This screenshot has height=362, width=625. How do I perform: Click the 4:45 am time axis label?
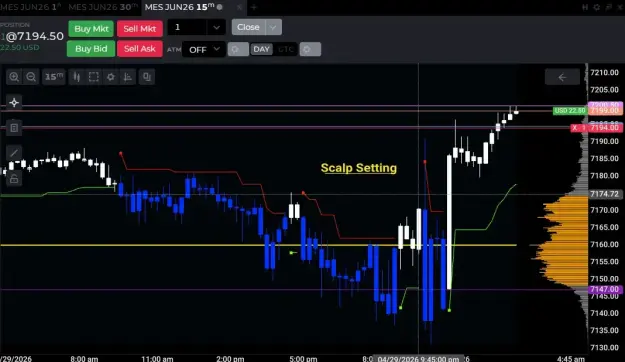click(x=571, y=359)
